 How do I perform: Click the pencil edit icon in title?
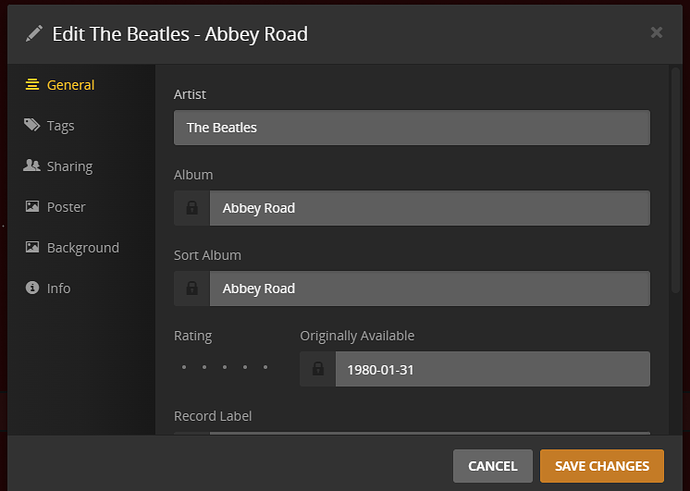coord(34,34)
